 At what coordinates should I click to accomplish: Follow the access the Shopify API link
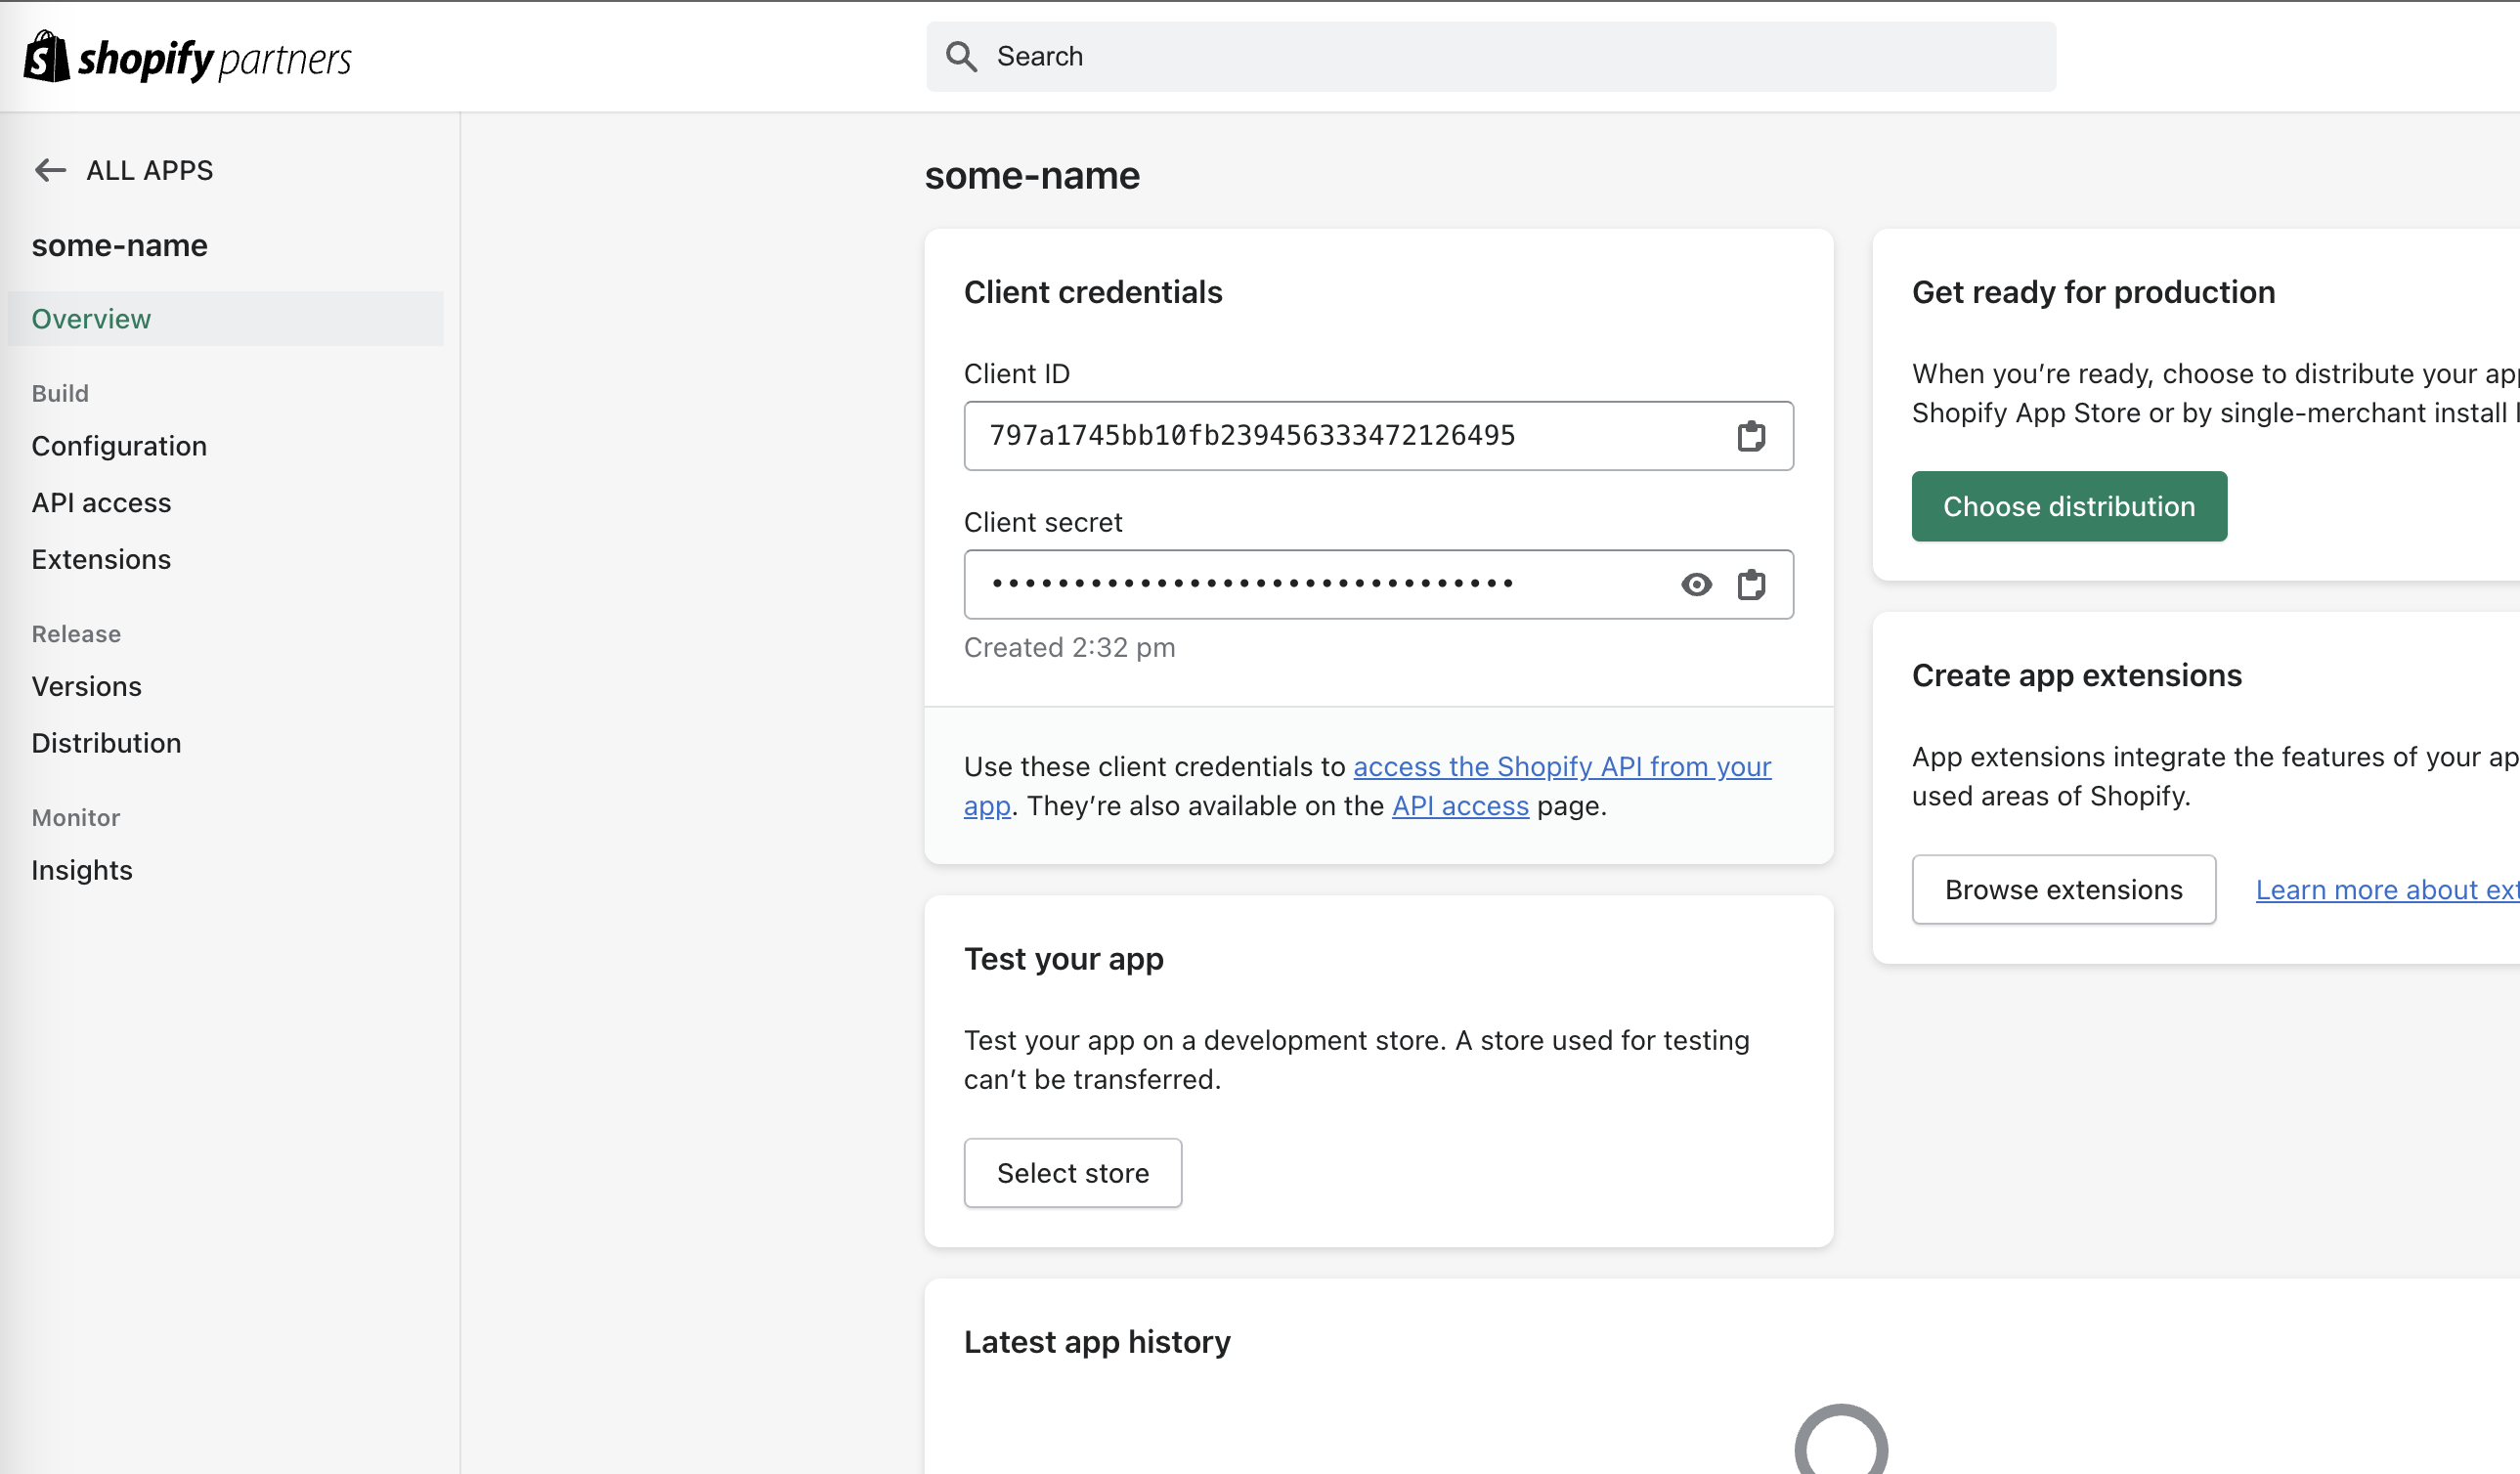click(1561, 767)
